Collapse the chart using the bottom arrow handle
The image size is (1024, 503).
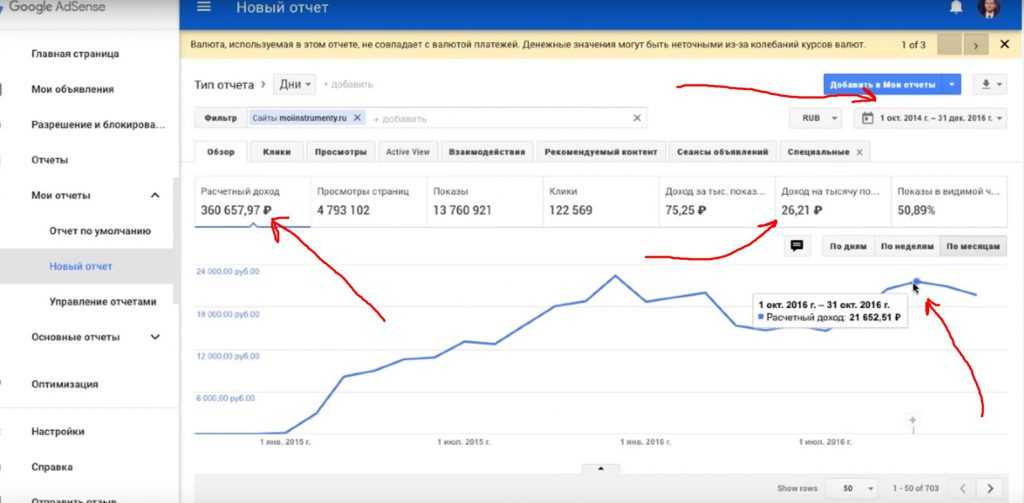[600, 468]
